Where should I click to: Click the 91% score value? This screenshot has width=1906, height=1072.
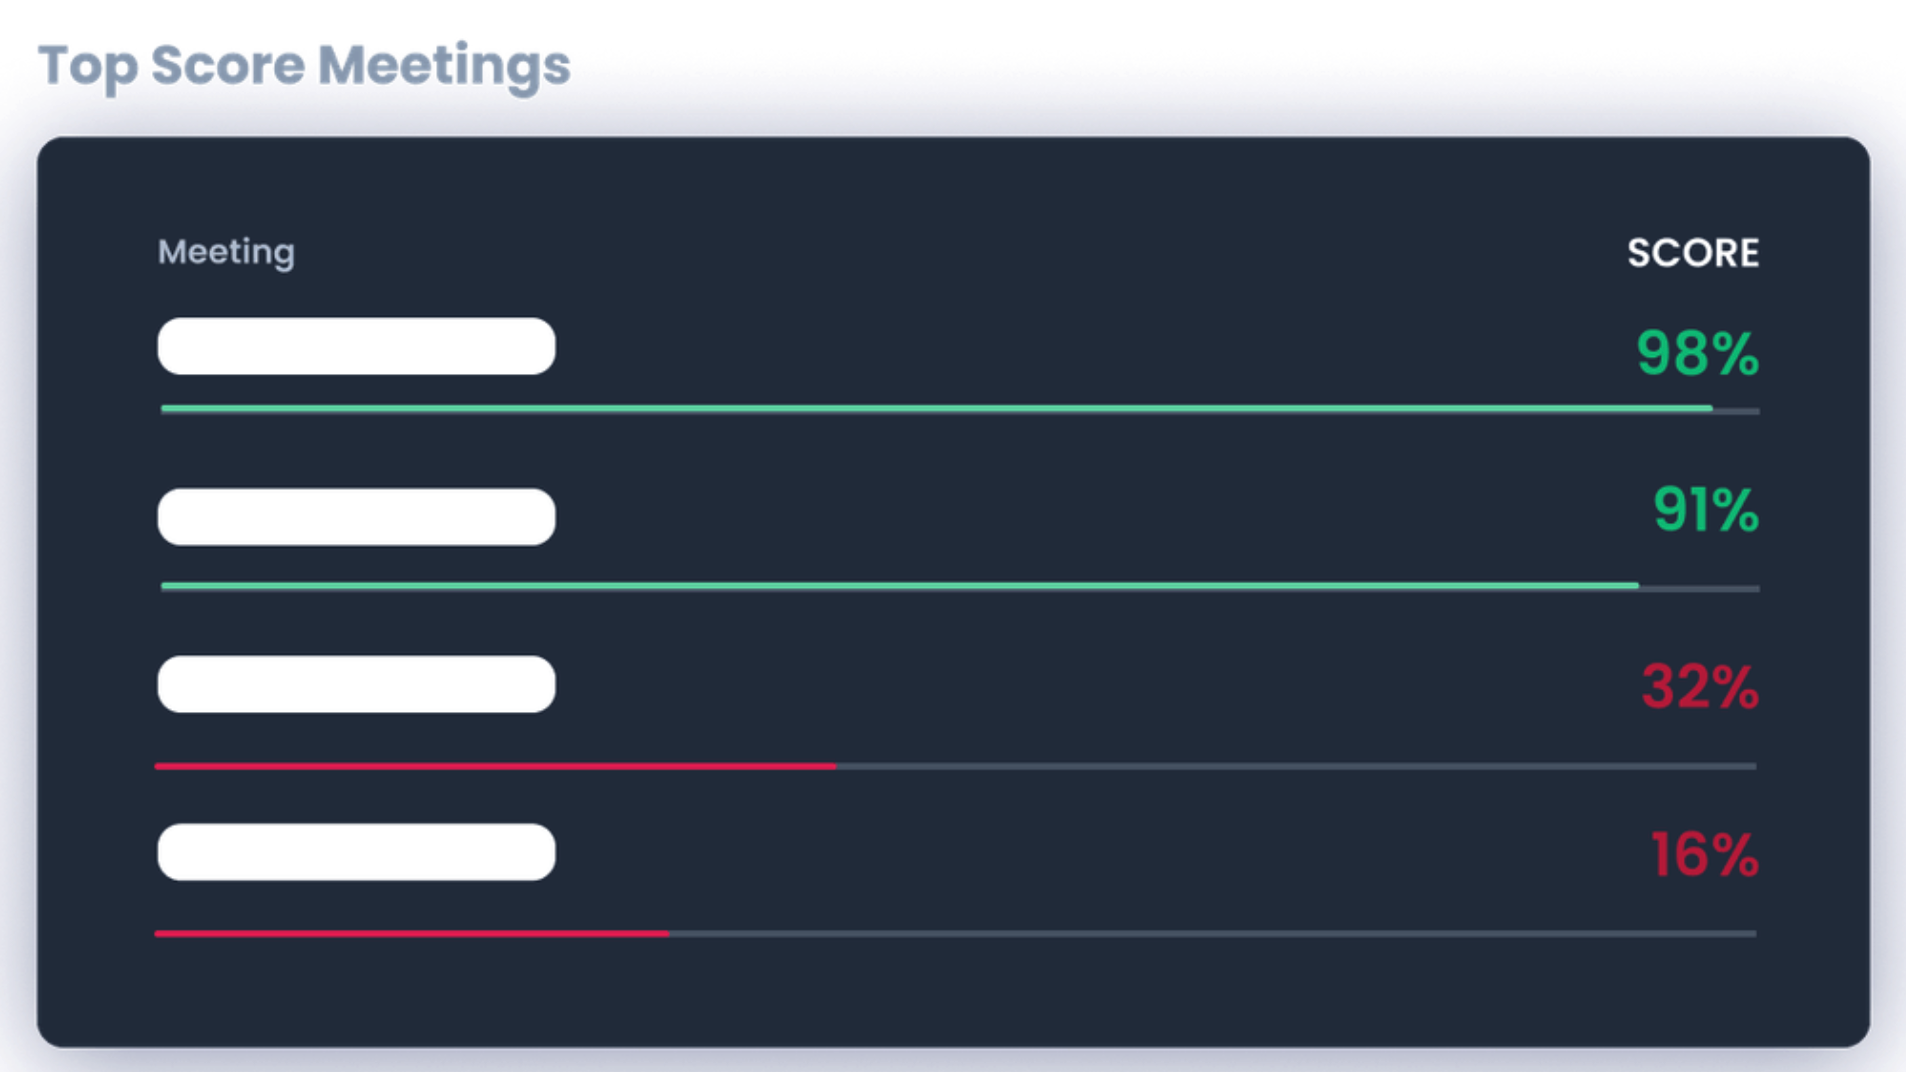(1705, 510)
